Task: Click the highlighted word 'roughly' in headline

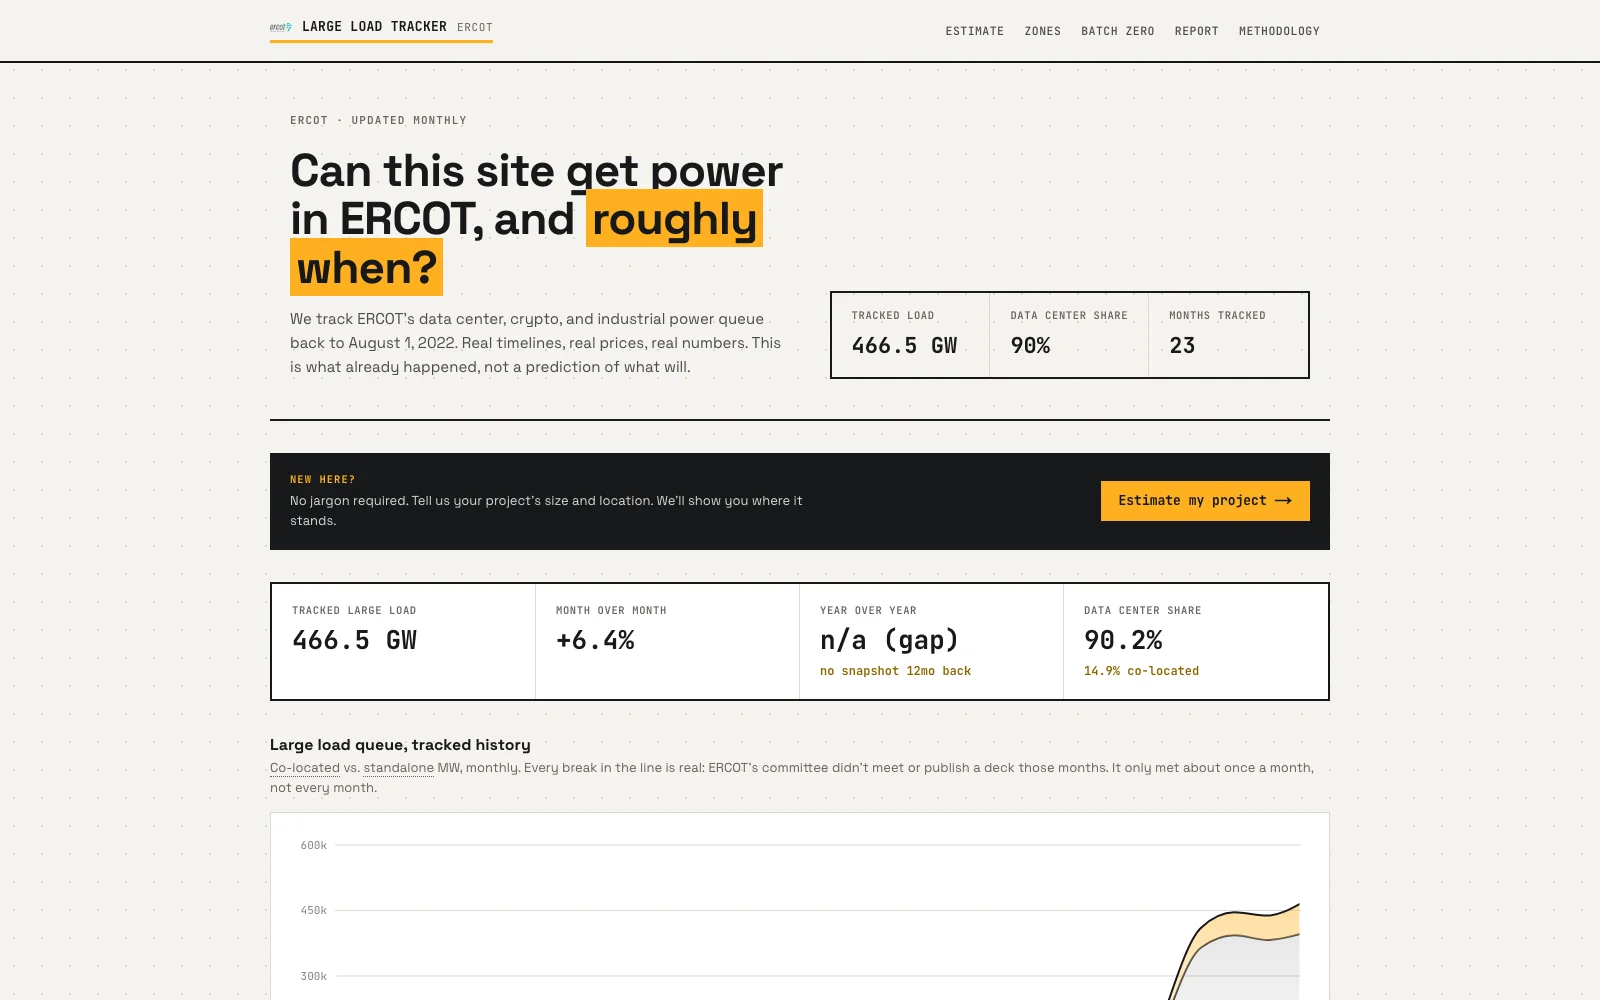Action: click(x=674, y=219)
